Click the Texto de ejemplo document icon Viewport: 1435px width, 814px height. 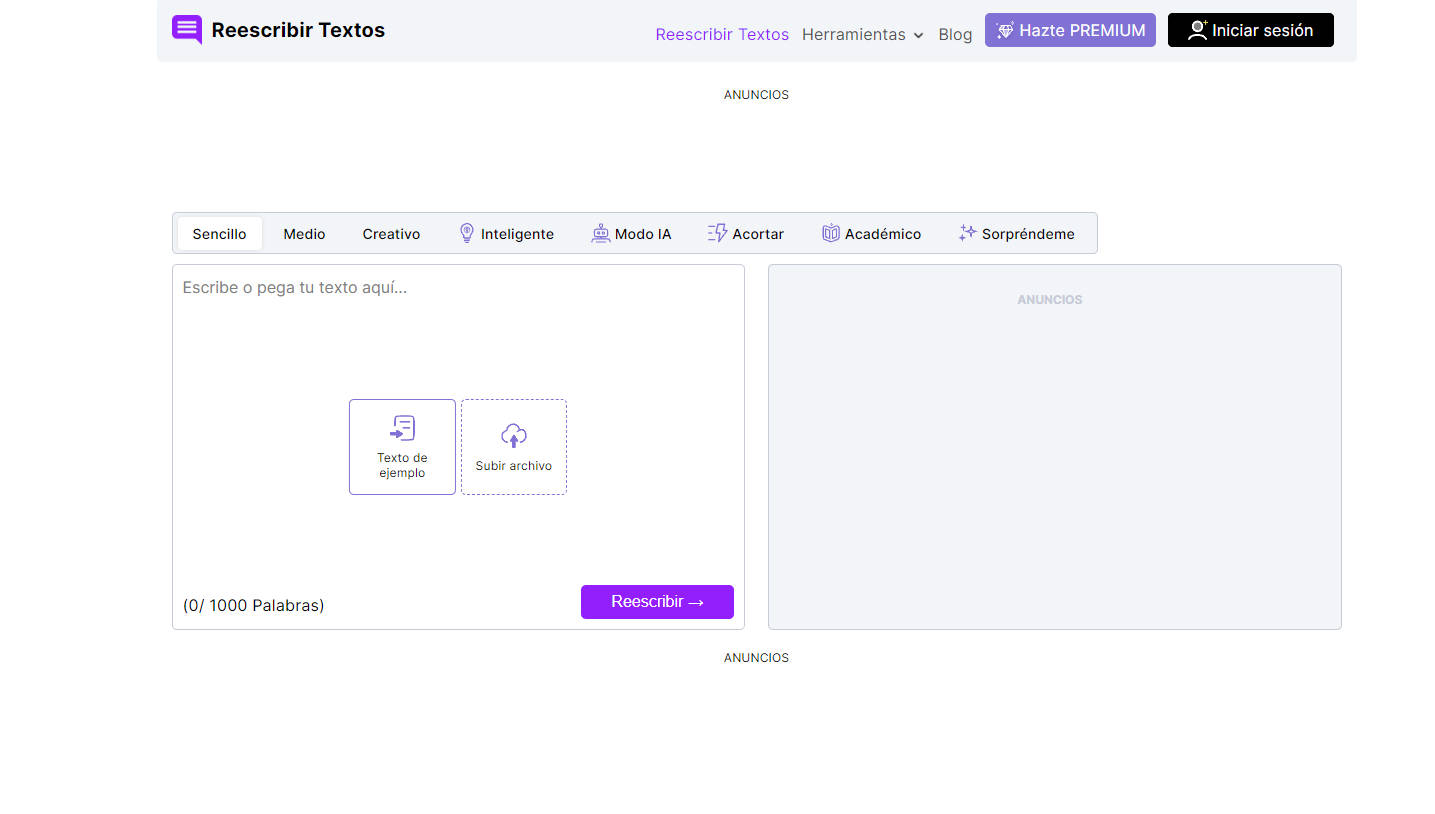click(x=402, y=426)
